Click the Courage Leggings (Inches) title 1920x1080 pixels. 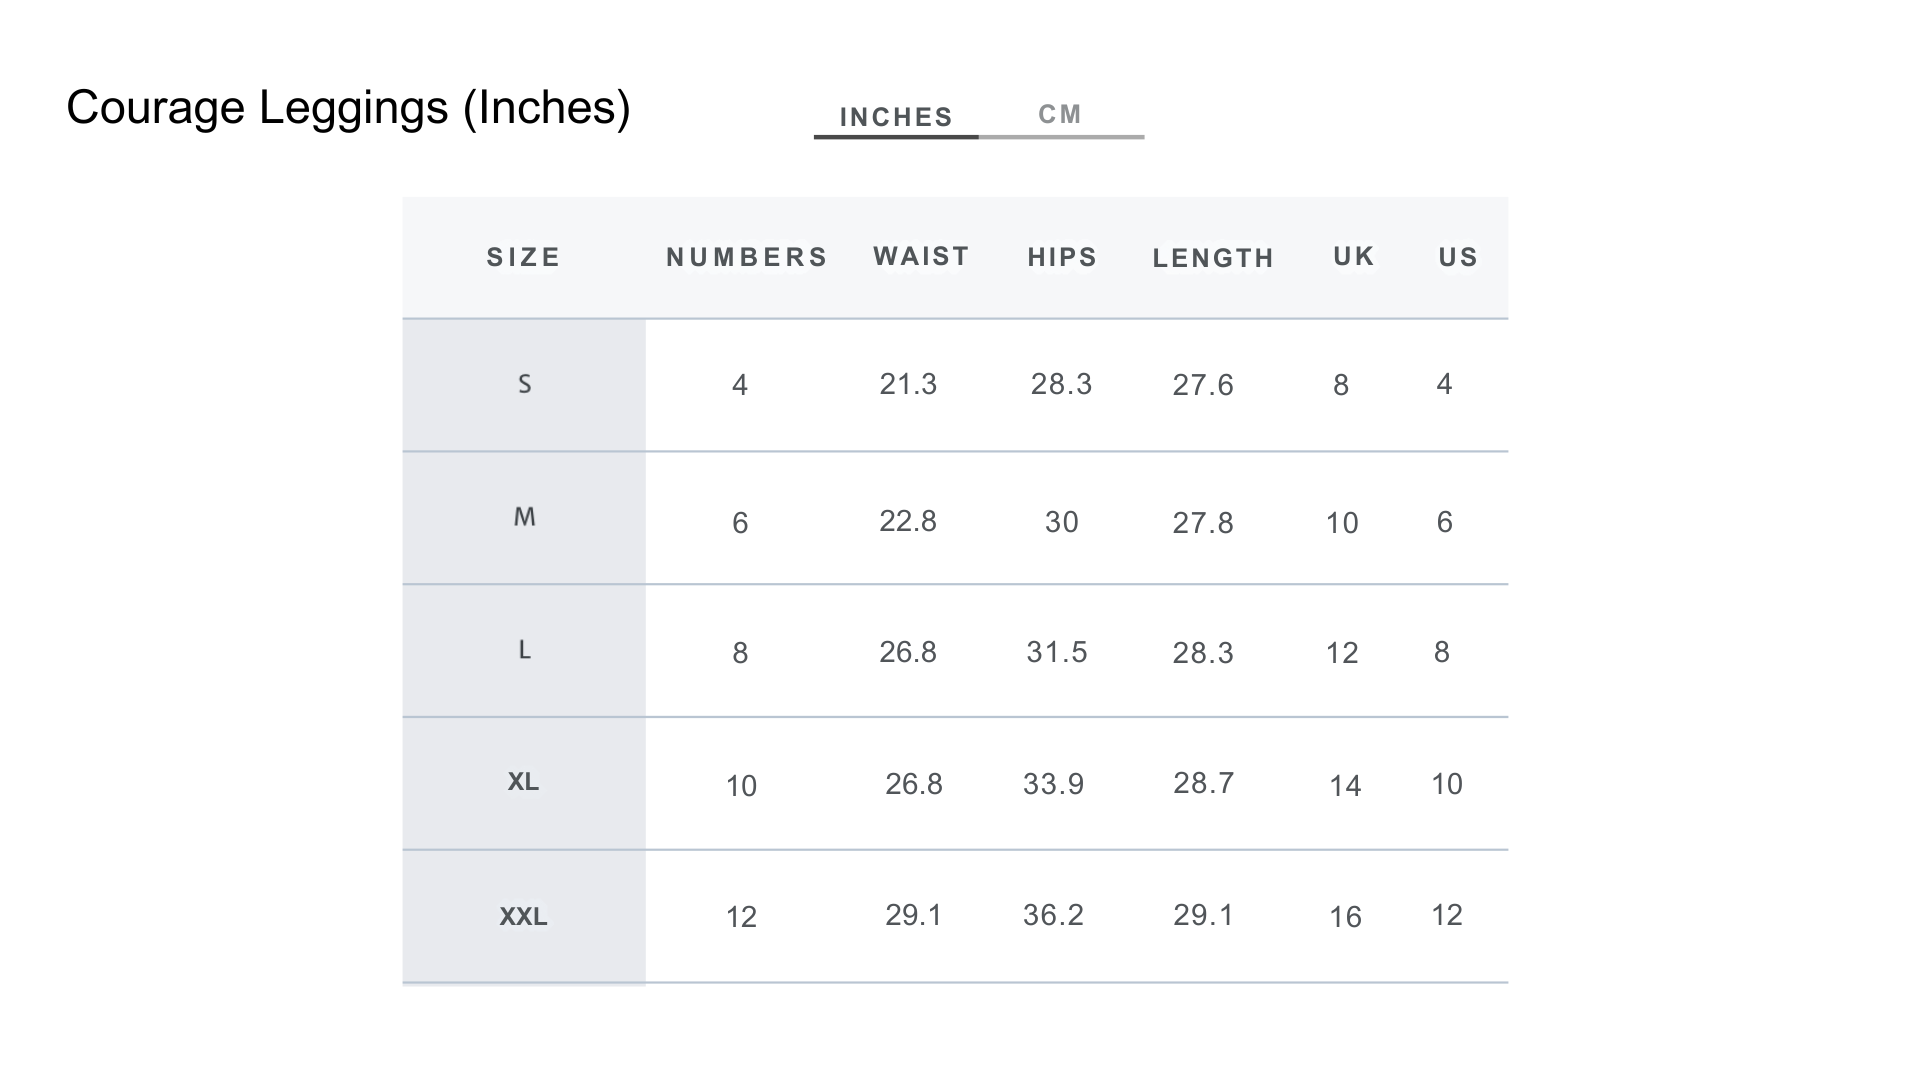(348, 107)
